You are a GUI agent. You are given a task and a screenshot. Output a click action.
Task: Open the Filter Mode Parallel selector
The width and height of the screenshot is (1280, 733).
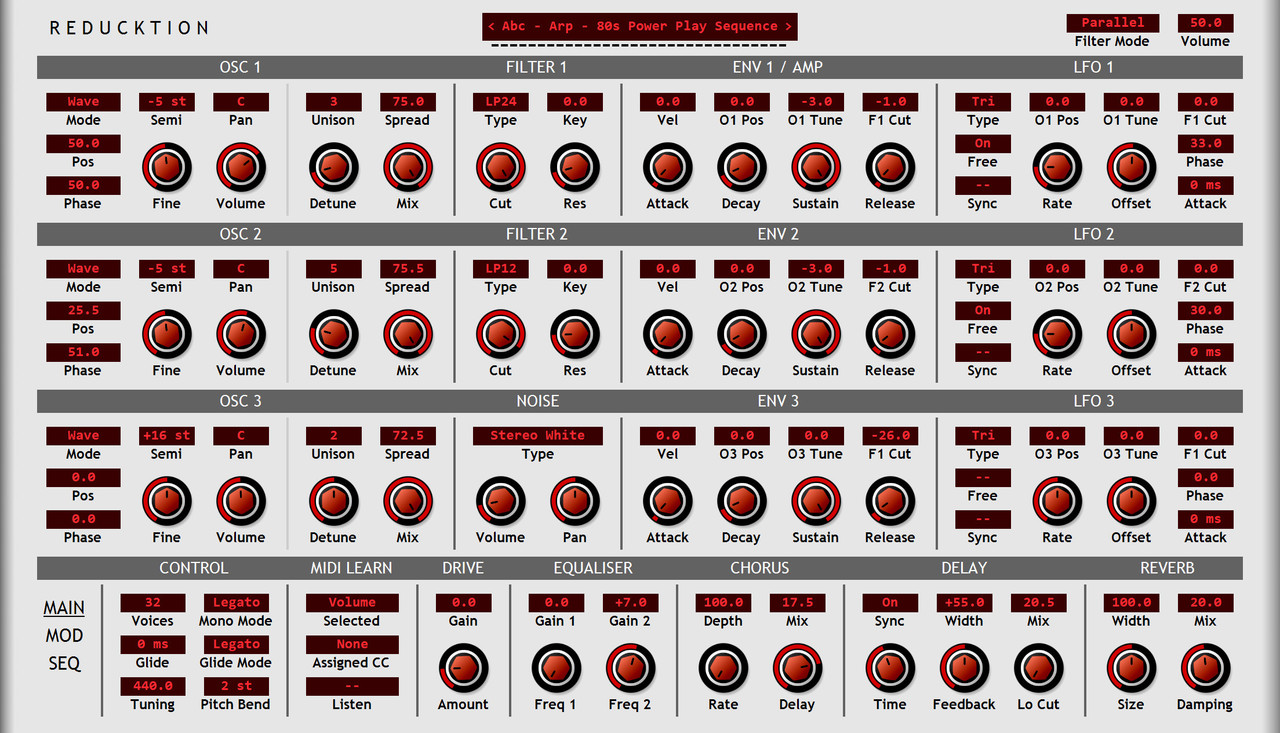click(x=1112, y=22)
